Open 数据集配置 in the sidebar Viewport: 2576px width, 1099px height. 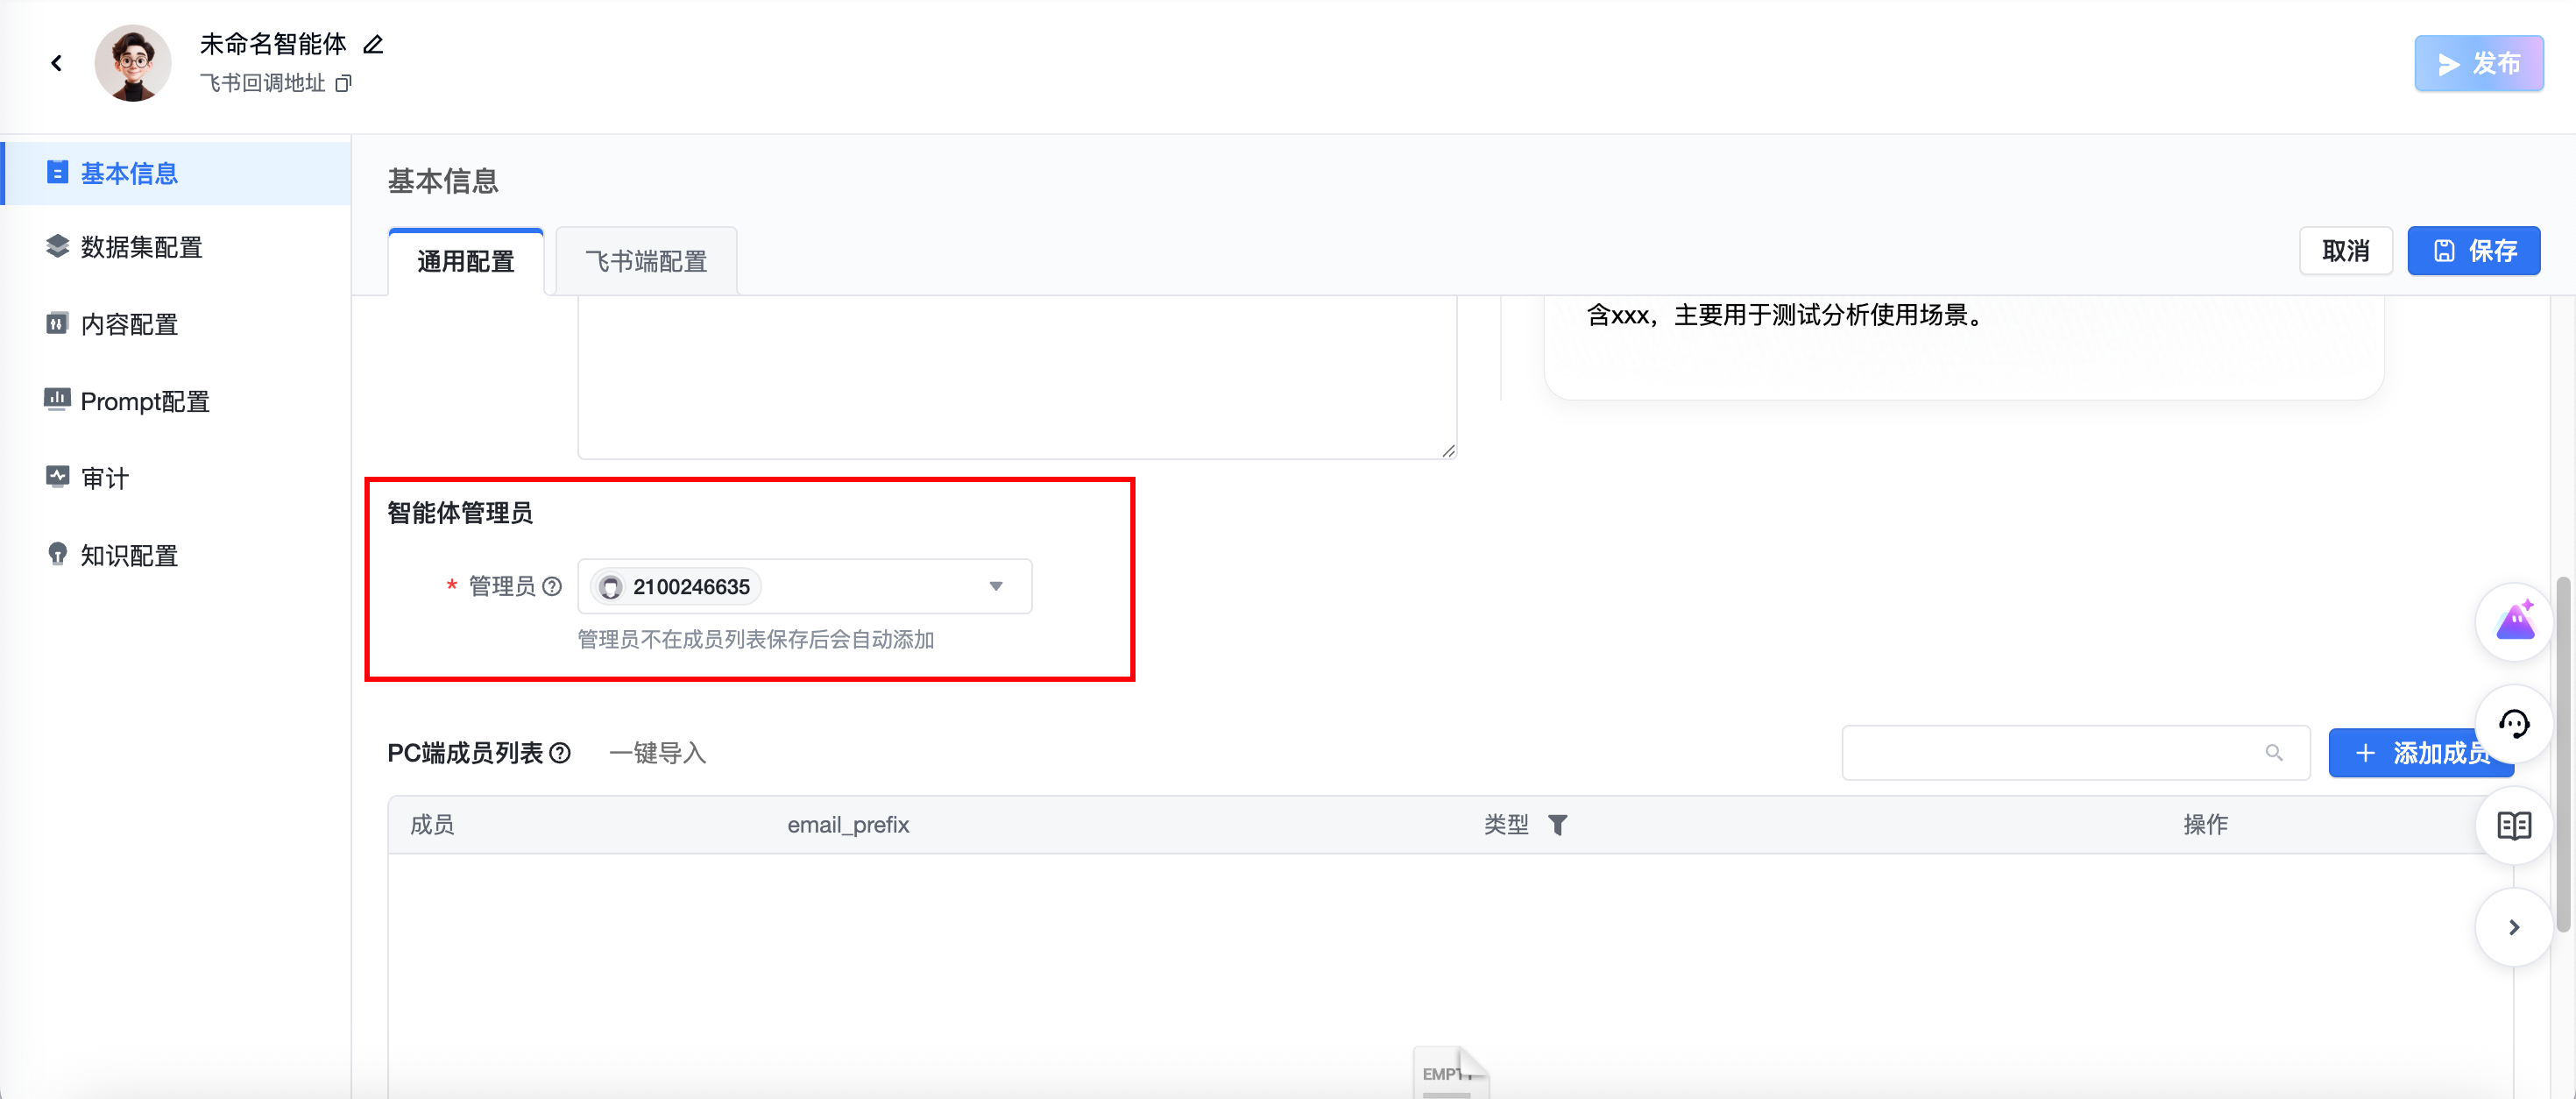click(141, 247)
